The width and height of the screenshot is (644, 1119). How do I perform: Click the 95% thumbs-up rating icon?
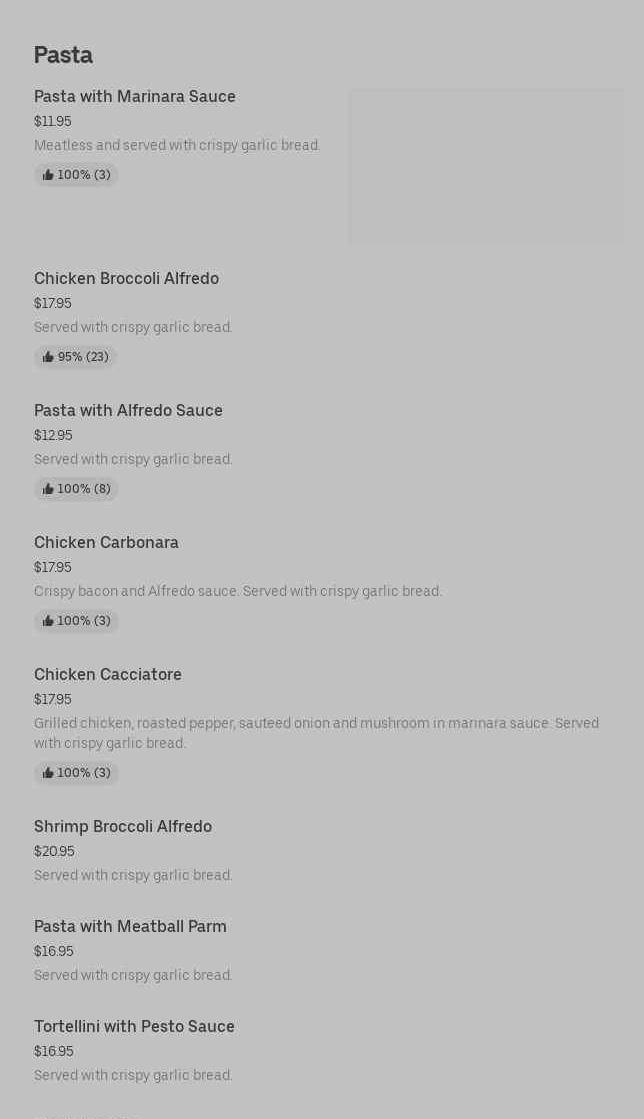[x=48, y=357]
